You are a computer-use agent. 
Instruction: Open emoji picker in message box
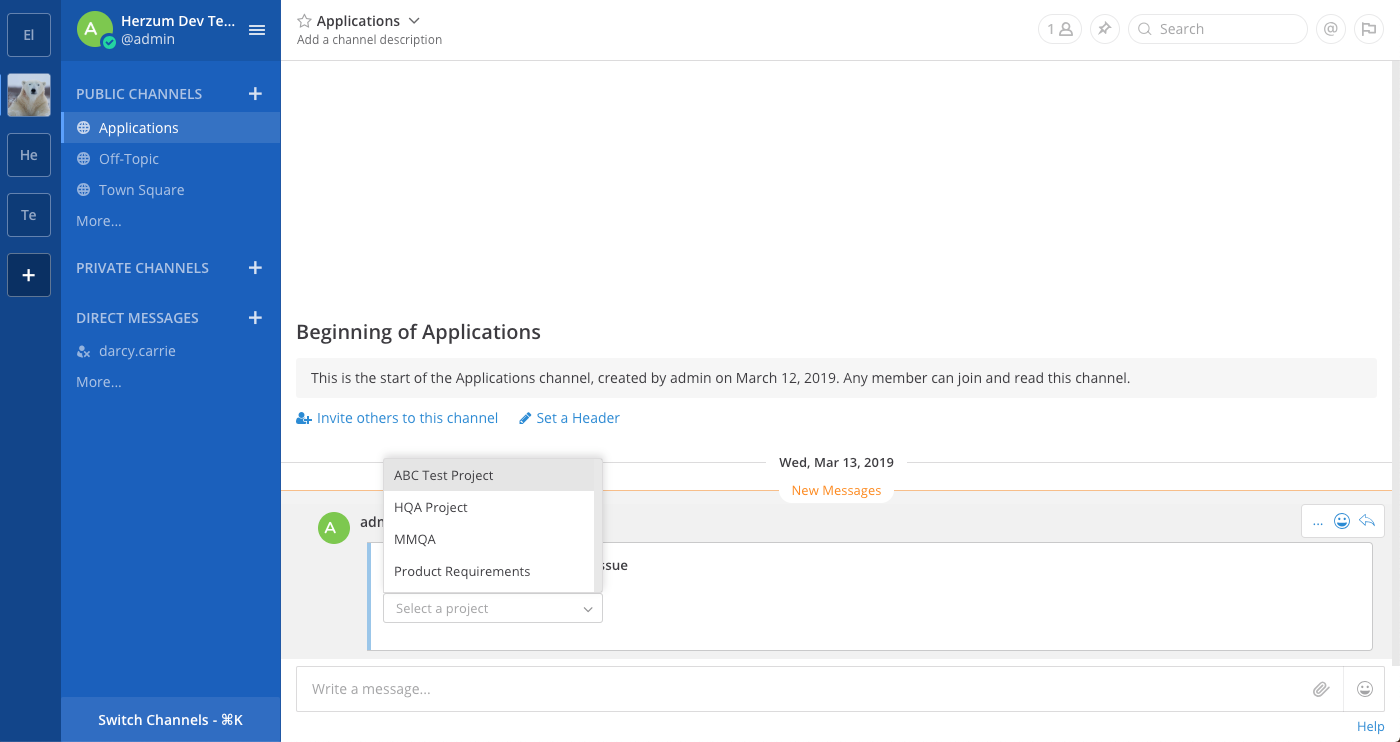tap(1364, 689)
